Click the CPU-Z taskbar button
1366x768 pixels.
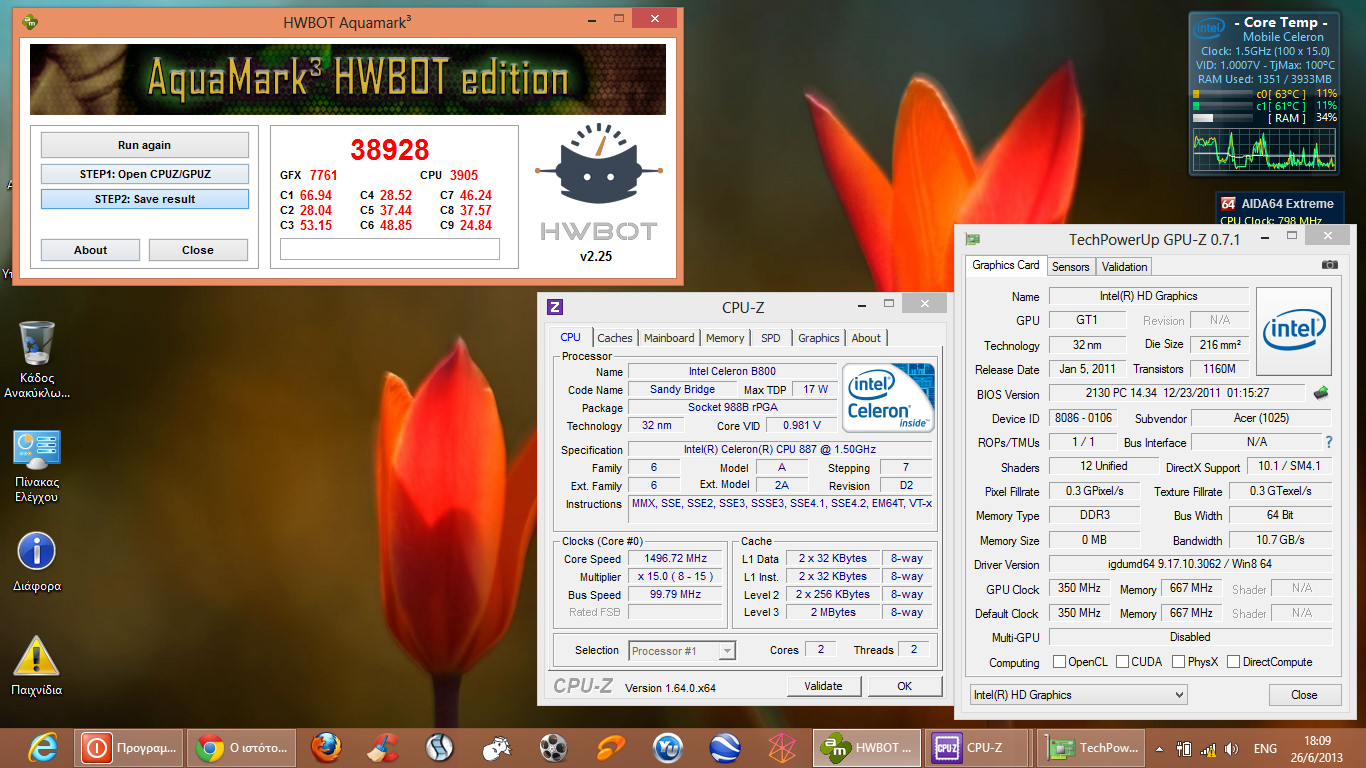pyautogui.click(x=978, y=747)
